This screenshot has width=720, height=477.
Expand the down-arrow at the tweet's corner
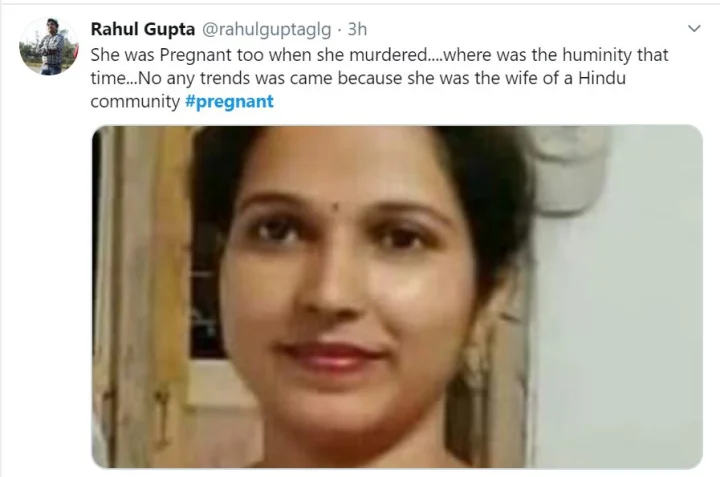pos(694,28)
